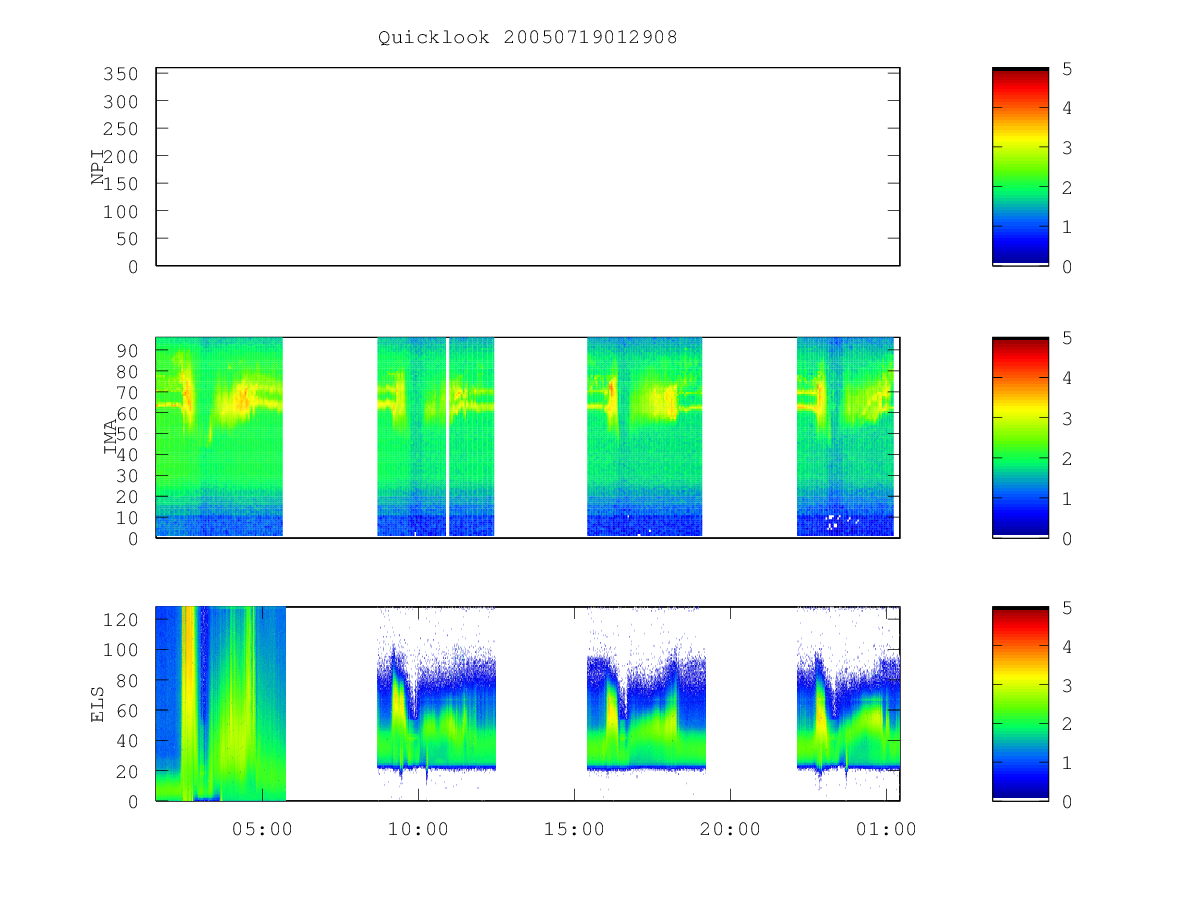Viewport: 1200px width, 900px height.
Task: Click the 10 tick on the IMA axis
Action: pyautogui.click(x=128, y=518)
